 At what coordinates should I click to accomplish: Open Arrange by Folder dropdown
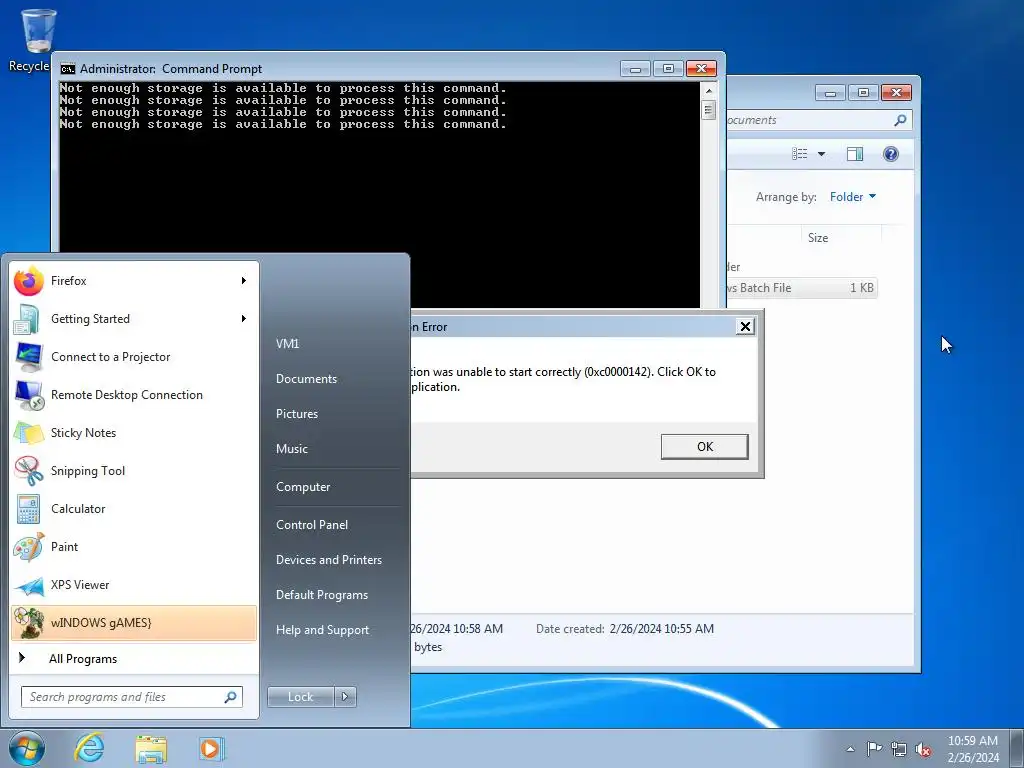(853, 197)
